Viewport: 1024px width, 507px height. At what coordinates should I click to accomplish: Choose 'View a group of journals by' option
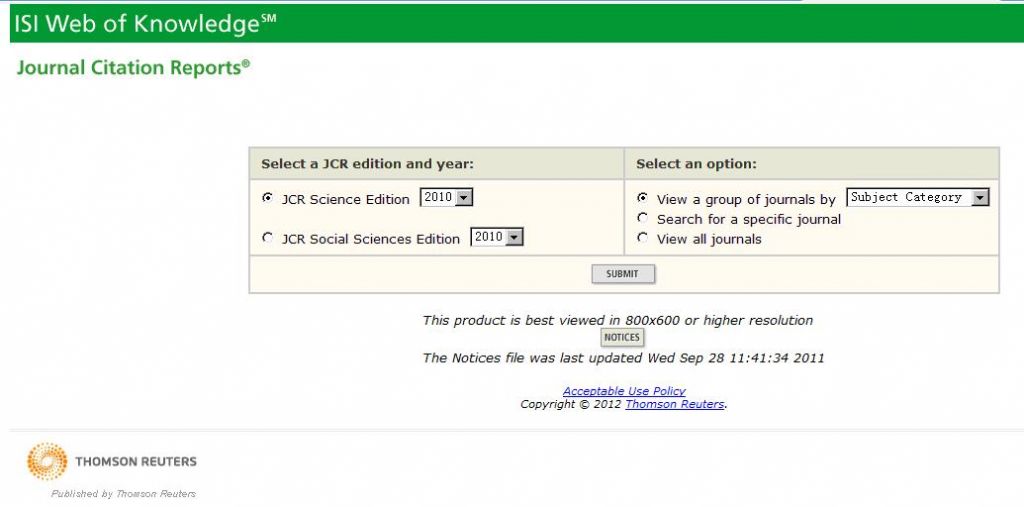[x=643, y=198]
